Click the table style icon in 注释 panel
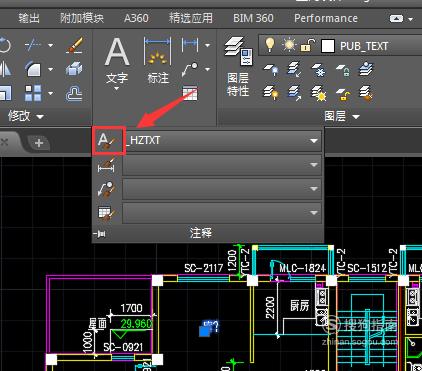 coord(107,213)
